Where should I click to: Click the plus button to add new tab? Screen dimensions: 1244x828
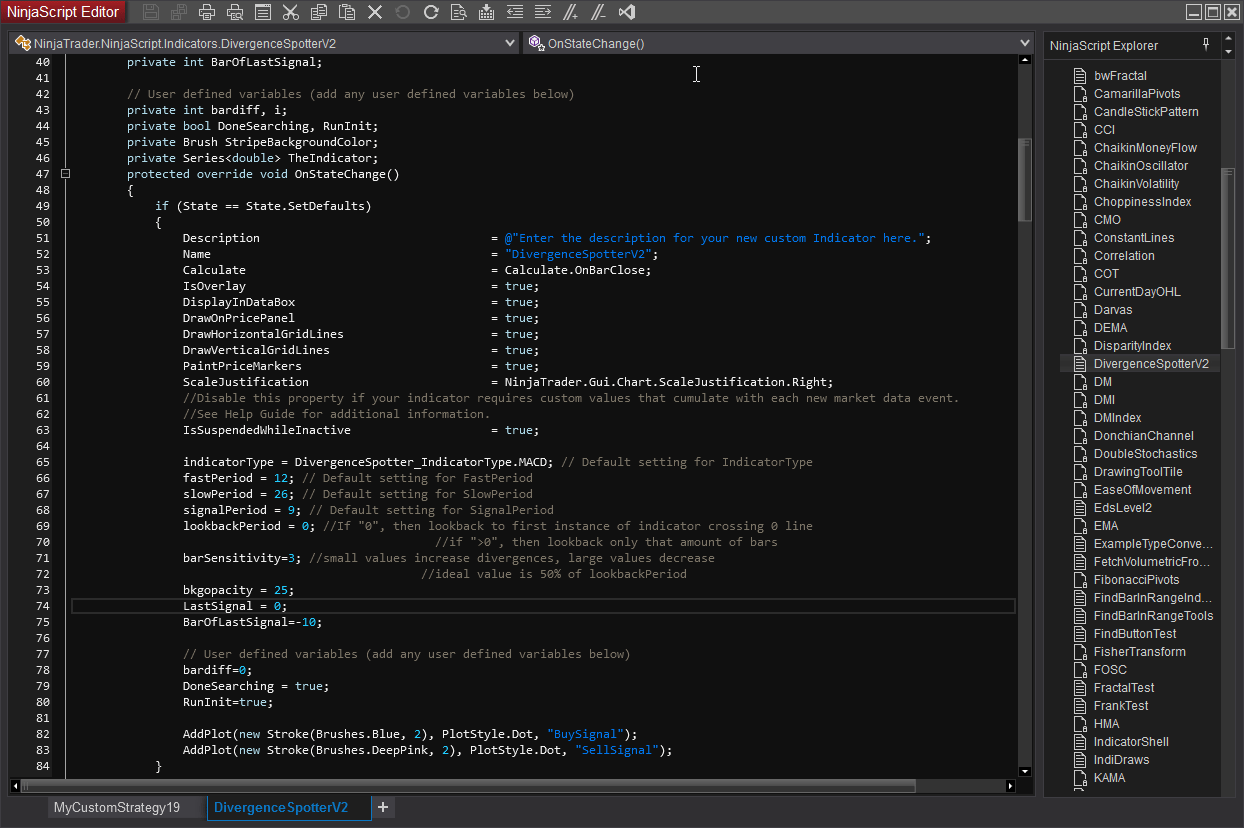tap(383, 807)
